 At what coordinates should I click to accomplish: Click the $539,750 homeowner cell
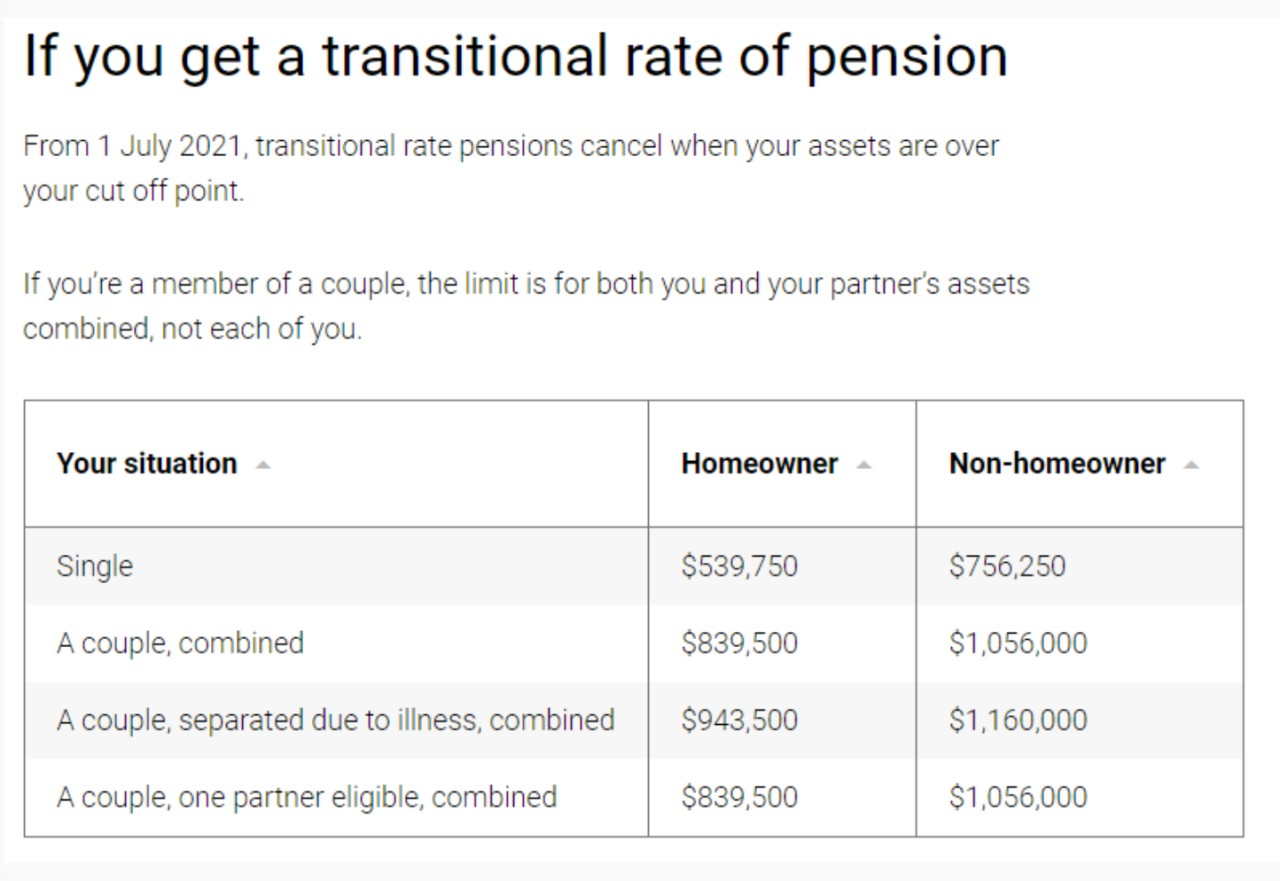pyautogui.click(x=739, y=566)
